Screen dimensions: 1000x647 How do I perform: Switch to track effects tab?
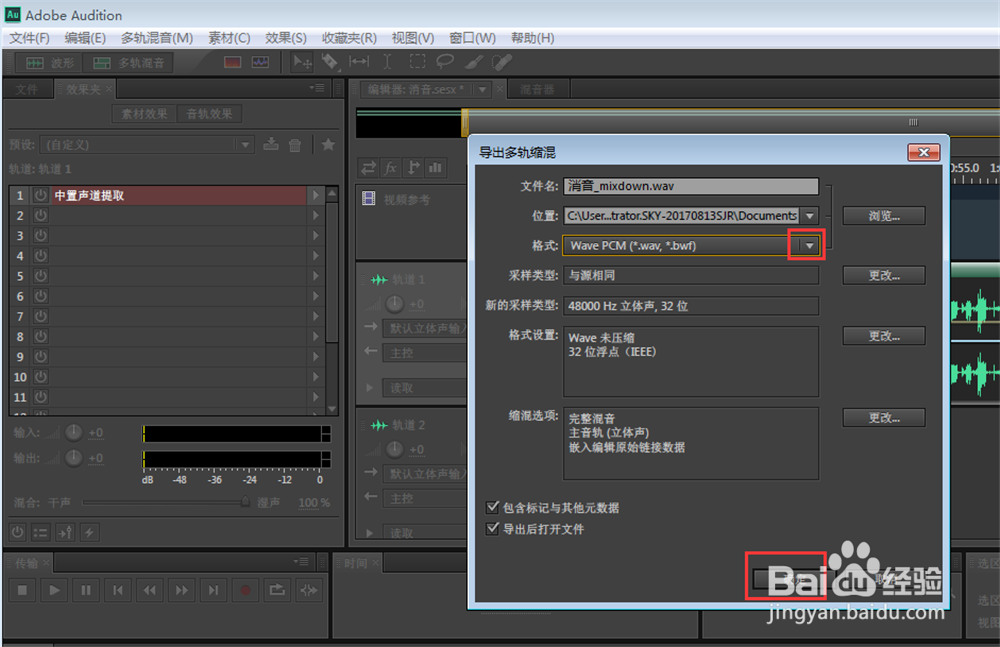point(209,114)
